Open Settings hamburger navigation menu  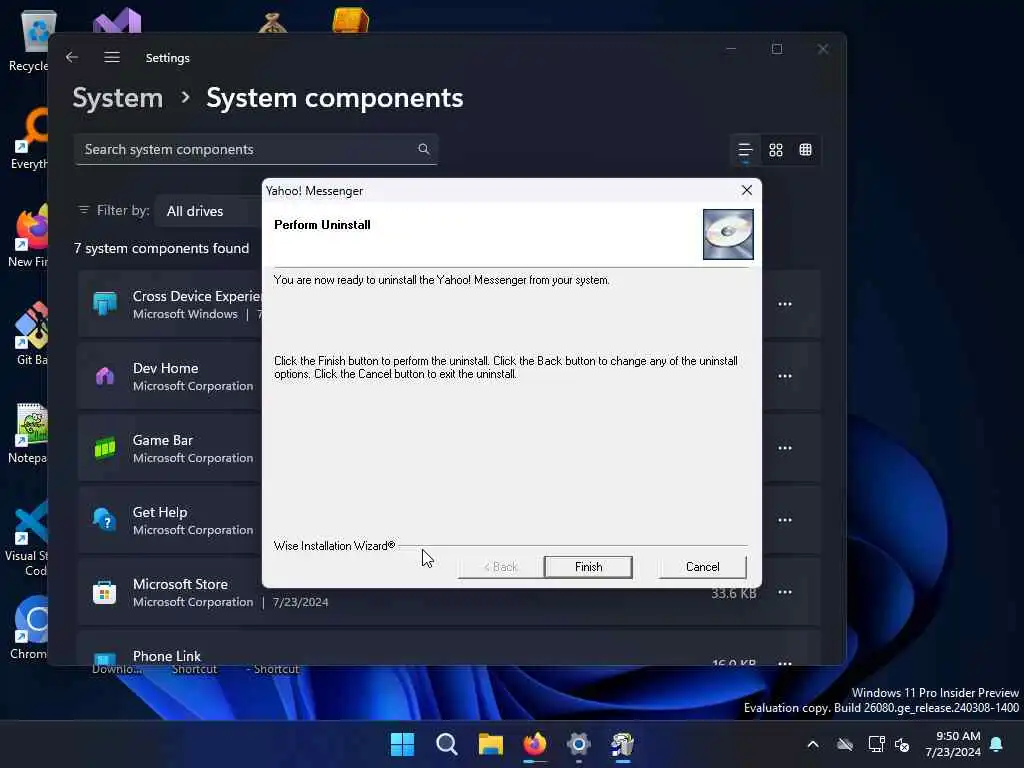pos(112,57)
